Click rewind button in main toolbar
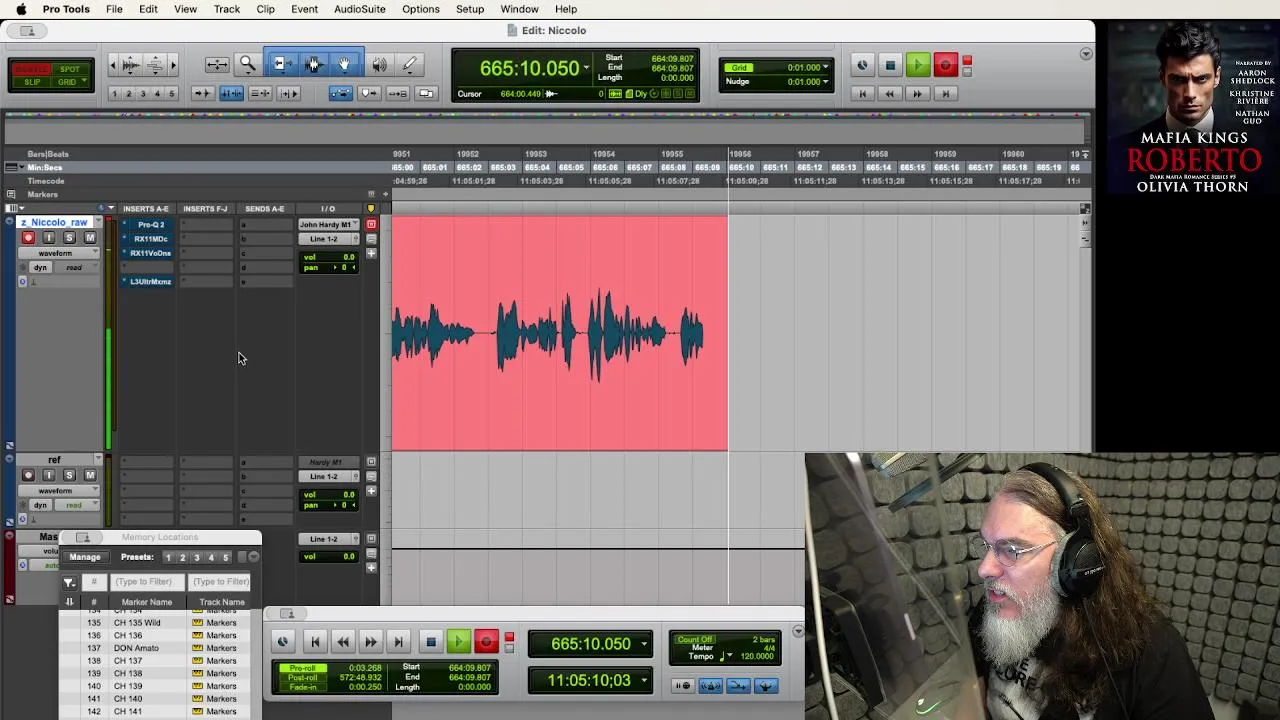 click(x=889, y=93)
